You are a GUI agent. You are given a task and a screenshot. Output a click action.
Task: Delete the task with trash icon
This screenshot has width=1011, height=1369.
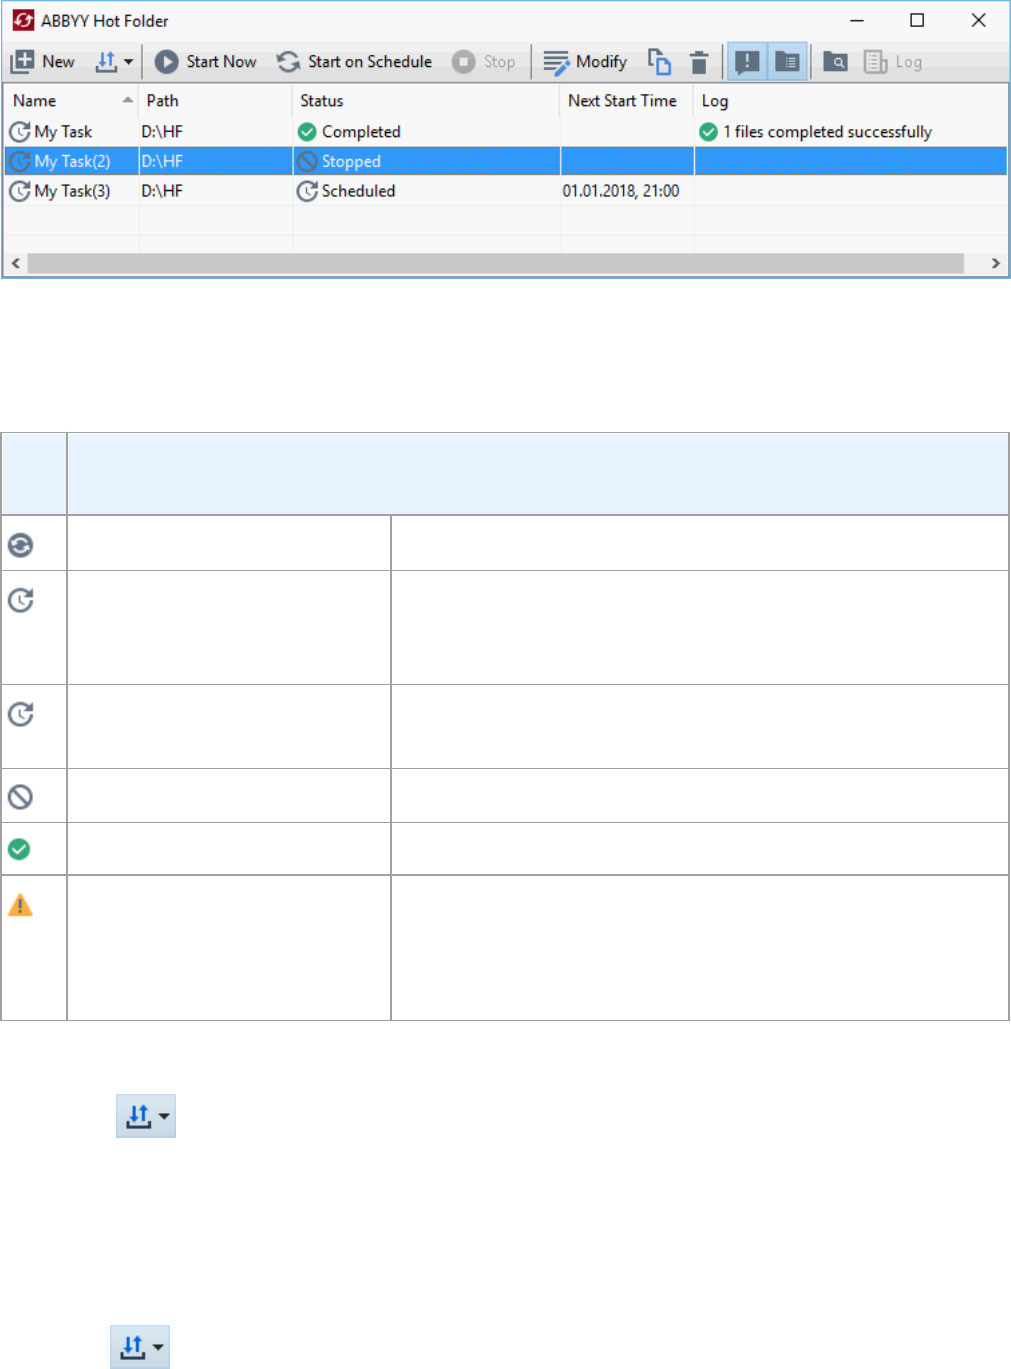[699, 62]
